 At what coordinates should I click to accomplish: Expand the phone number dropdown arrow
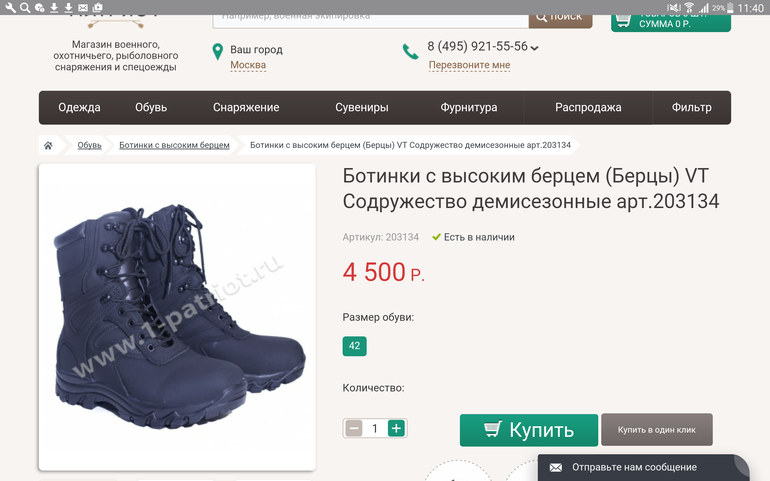(535, 48)
